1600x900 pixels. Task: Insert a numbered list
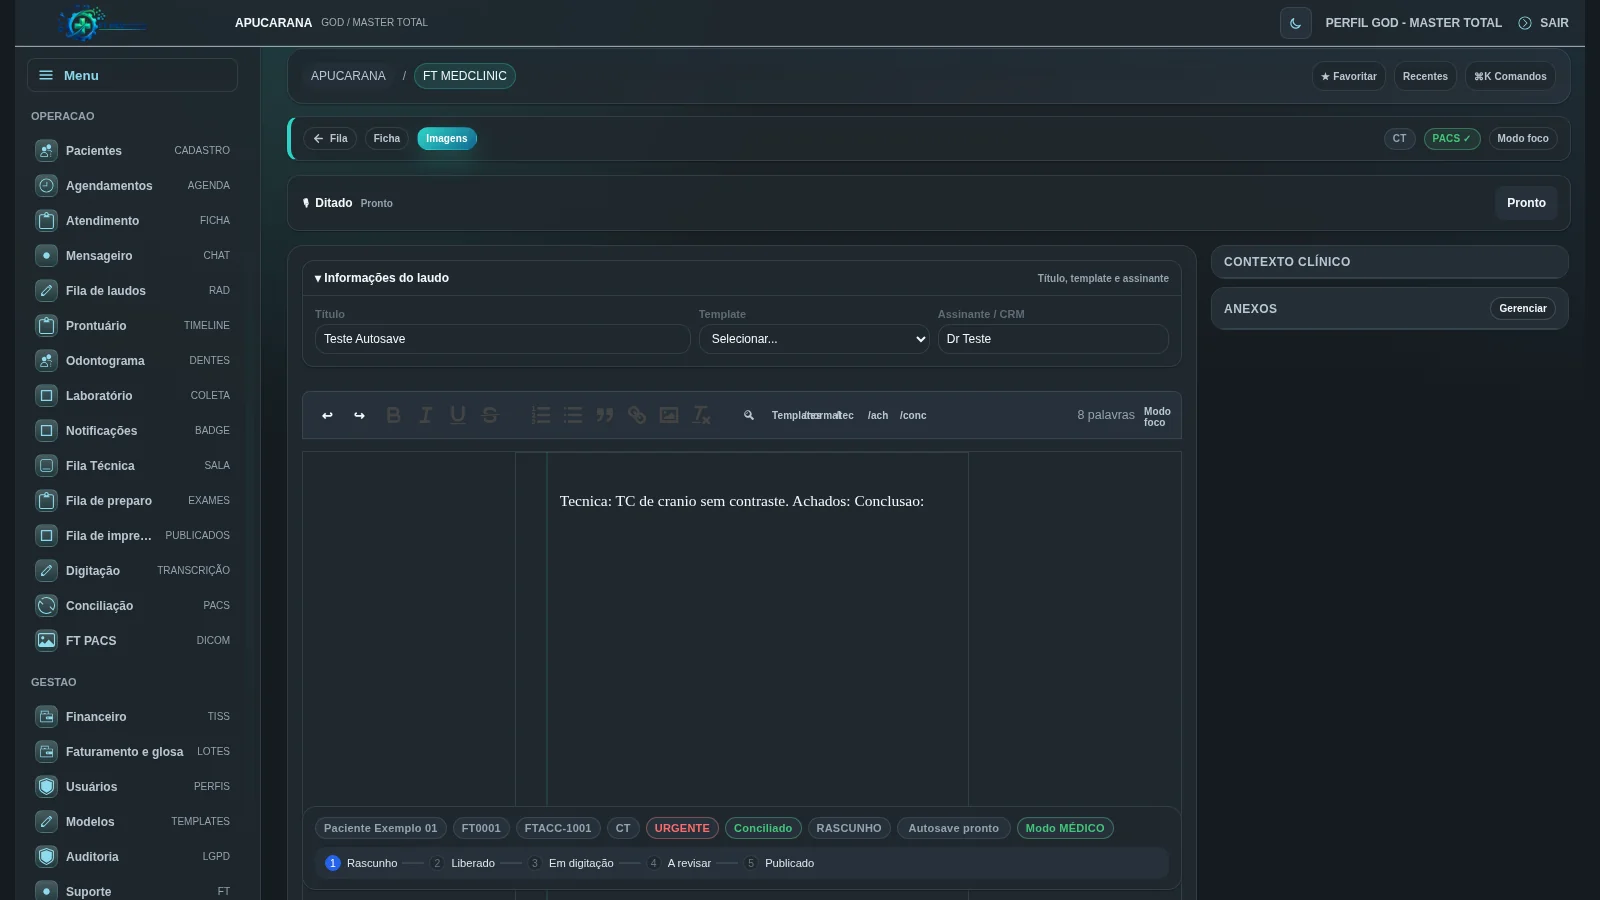click(x=541, y=415)
